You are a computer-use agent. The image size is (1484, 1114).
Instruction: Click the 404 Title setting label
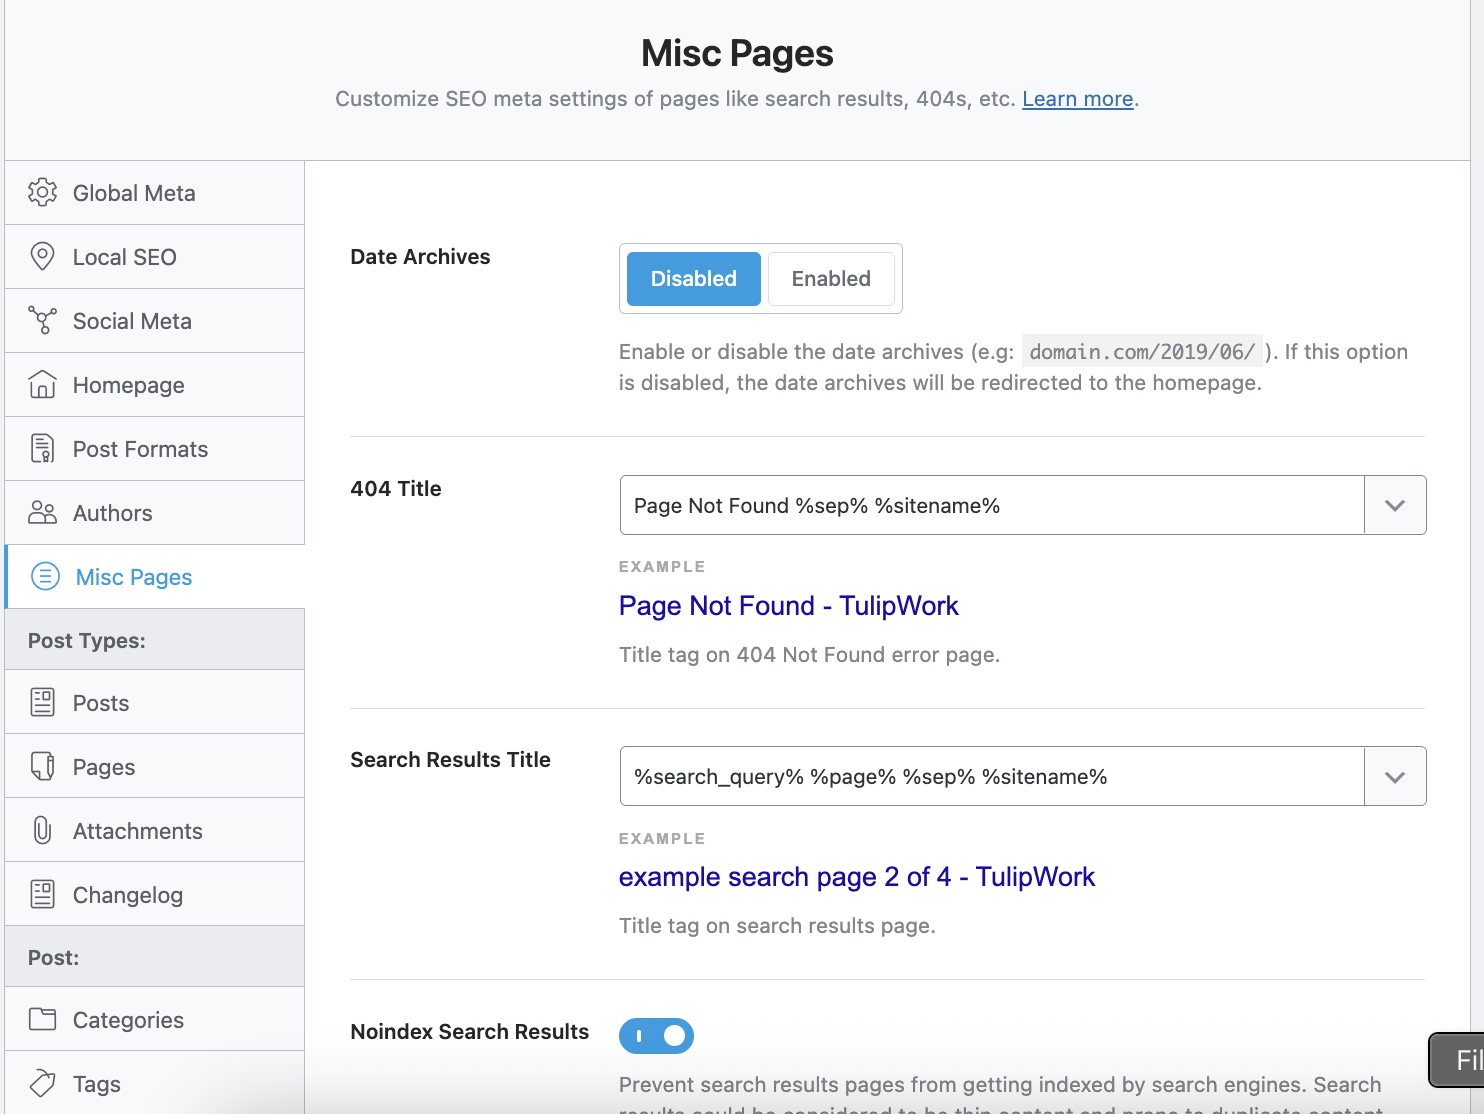[x=396, y=489]
